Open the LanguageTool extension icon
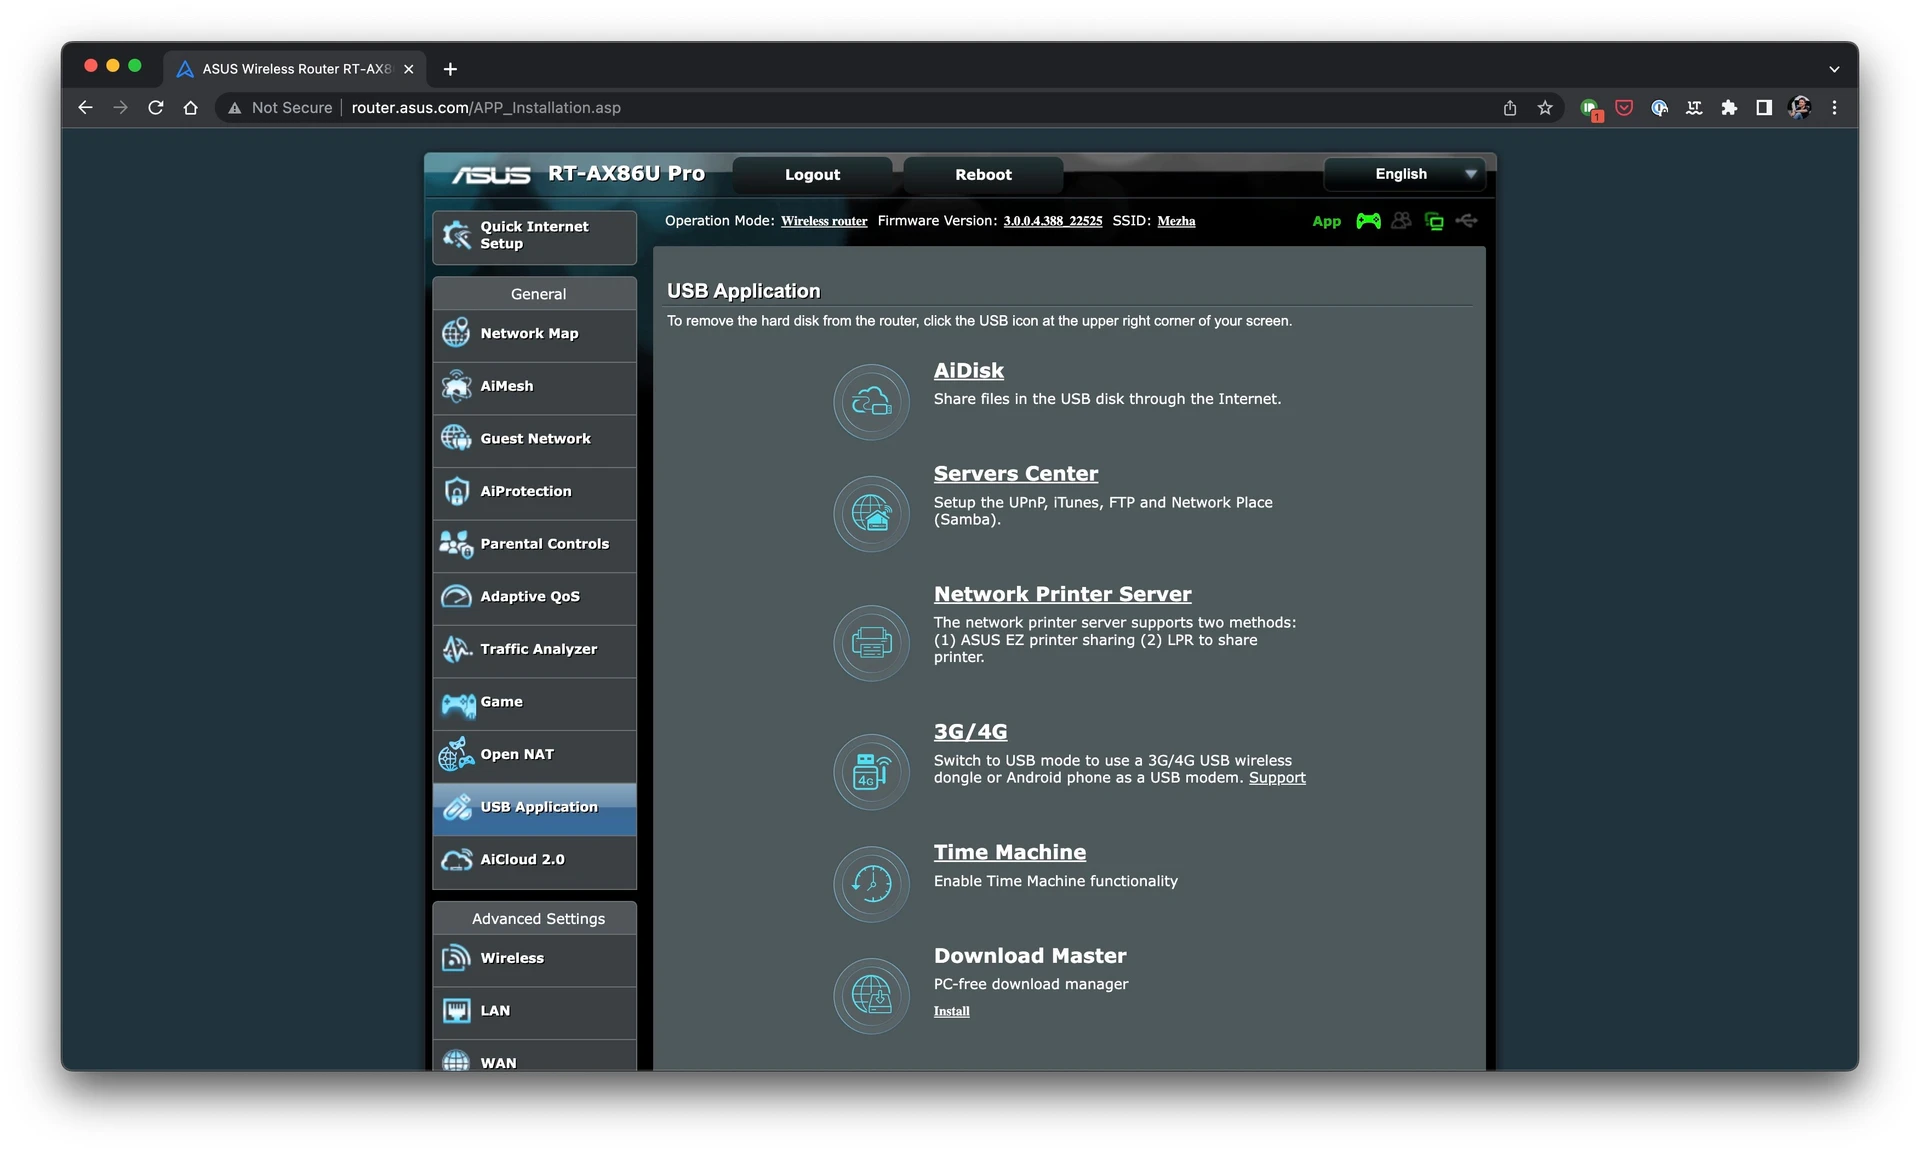This screenshot has width=1920, height=1152. coord(1694,108)
